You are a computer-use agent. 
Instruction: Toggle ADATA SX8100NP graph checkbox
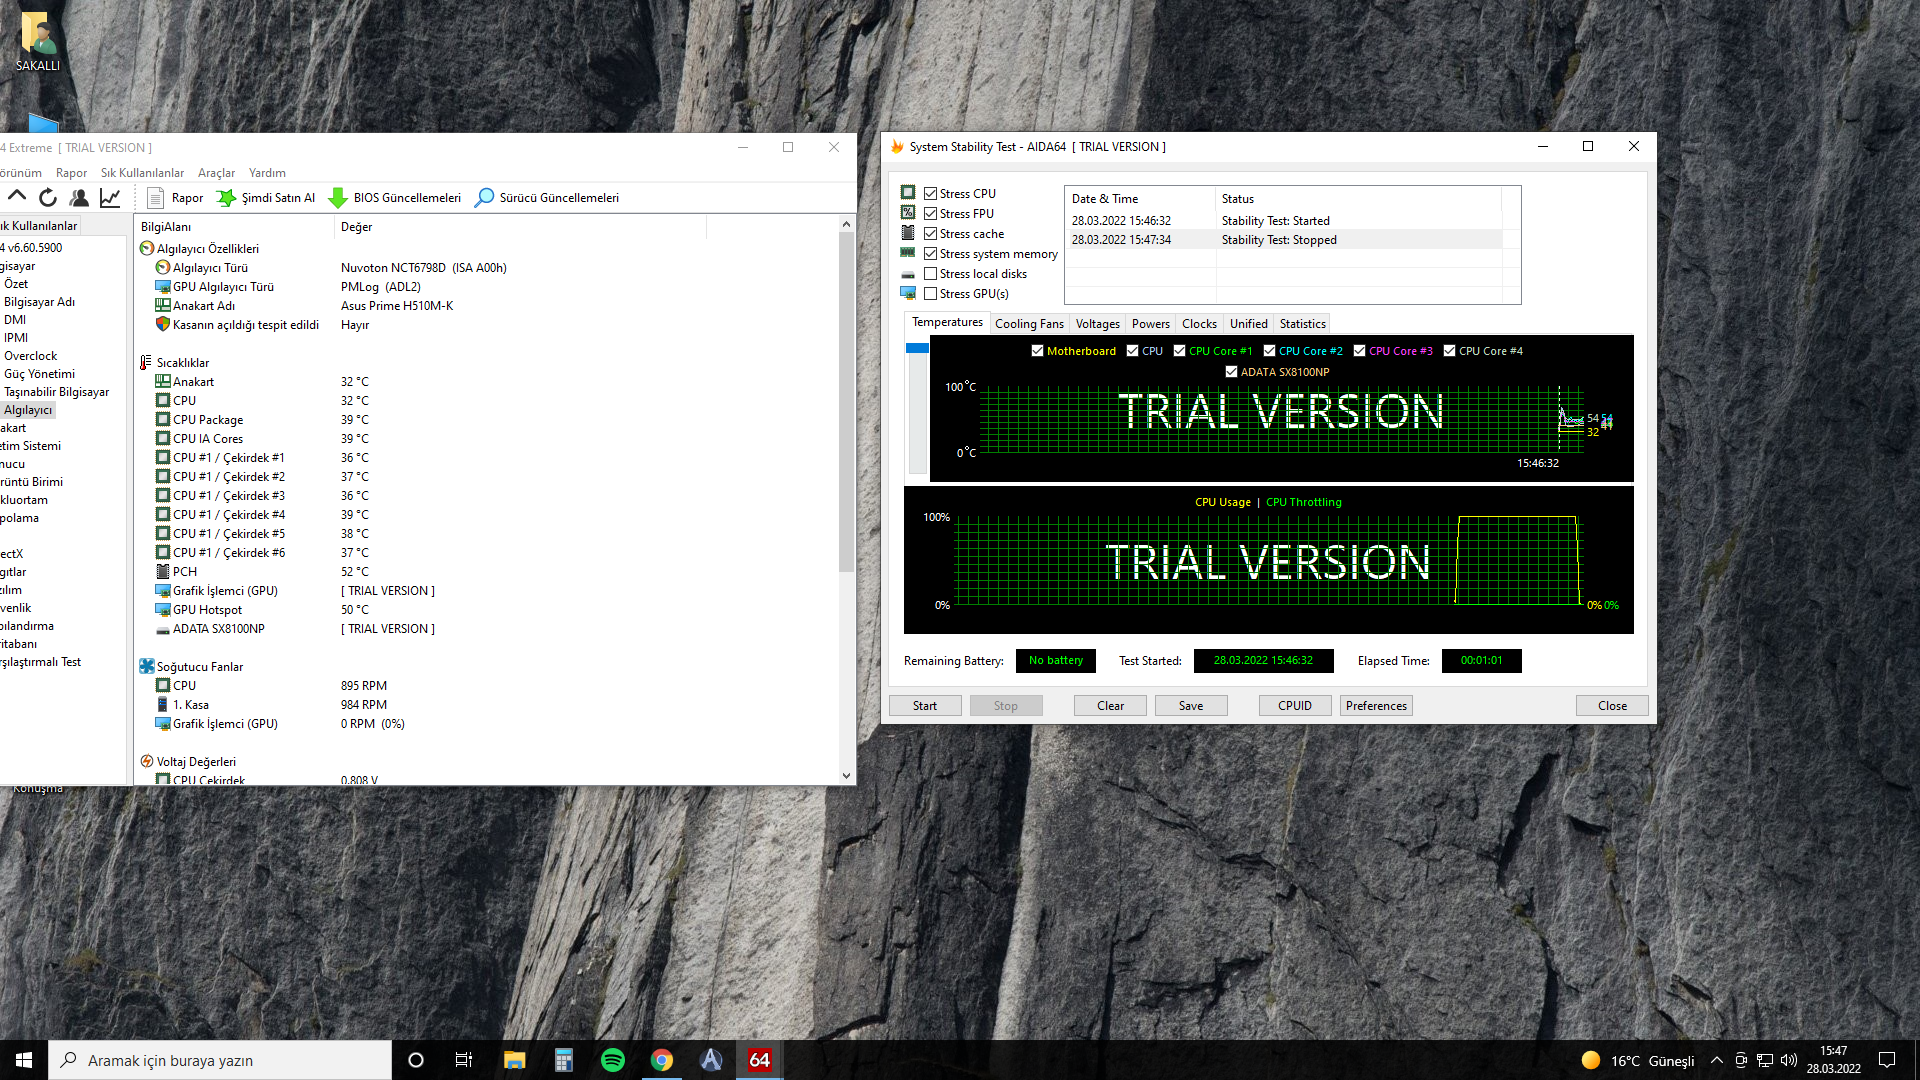click(x=1232, y=372)
